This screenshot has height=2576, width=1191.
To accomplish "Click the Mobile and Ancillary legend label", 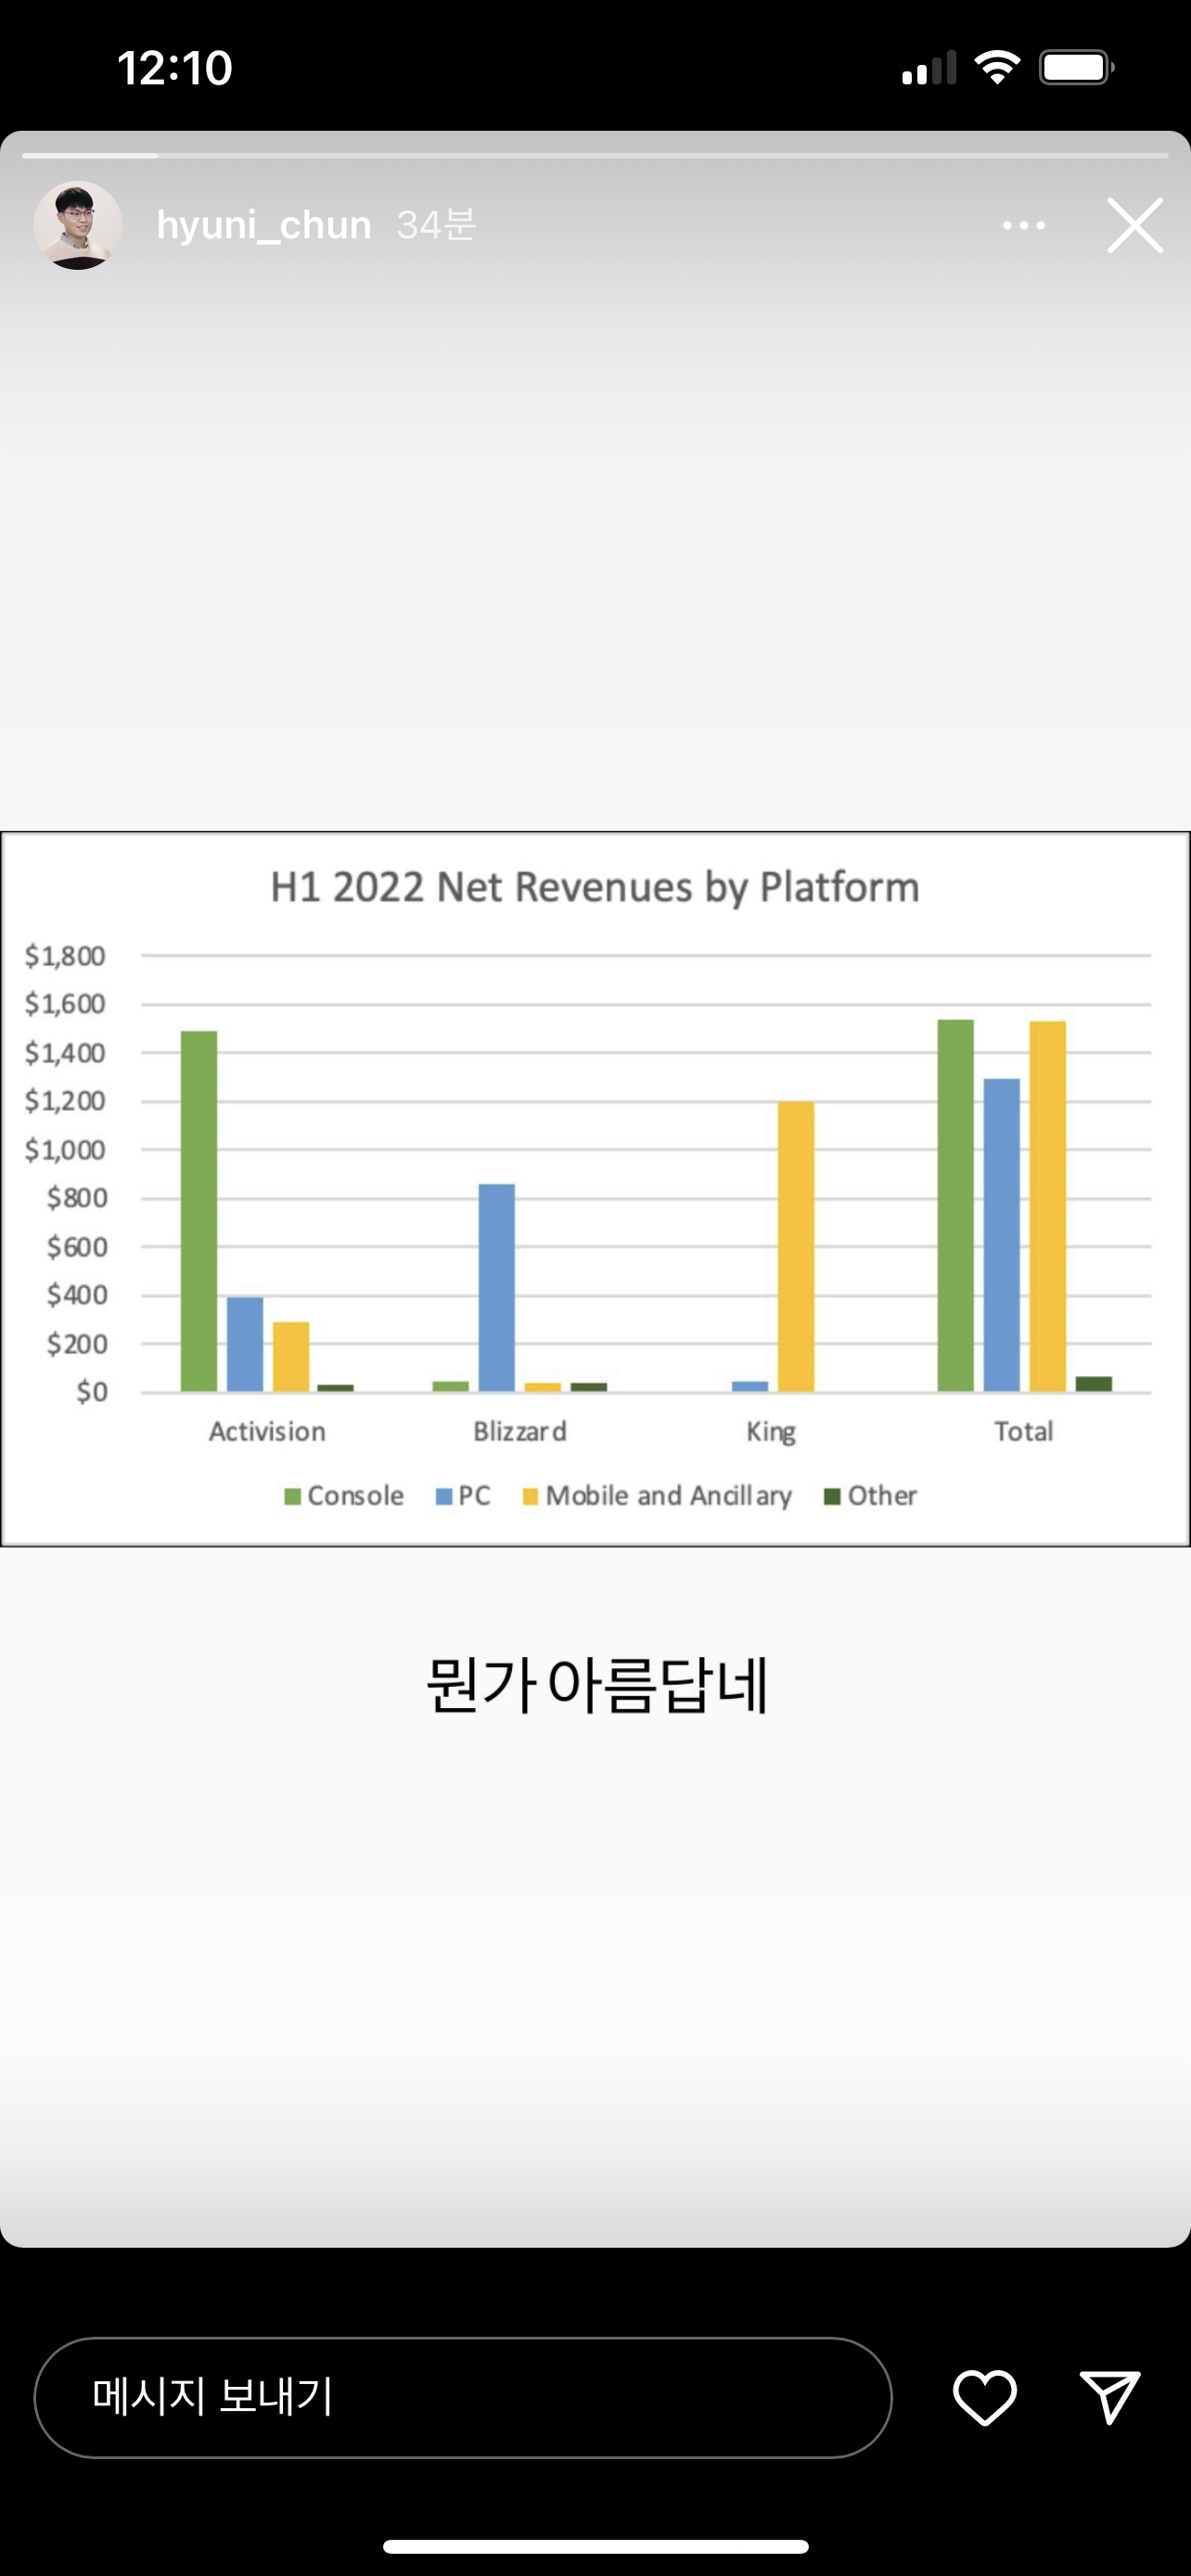I will pos(668,1496).
